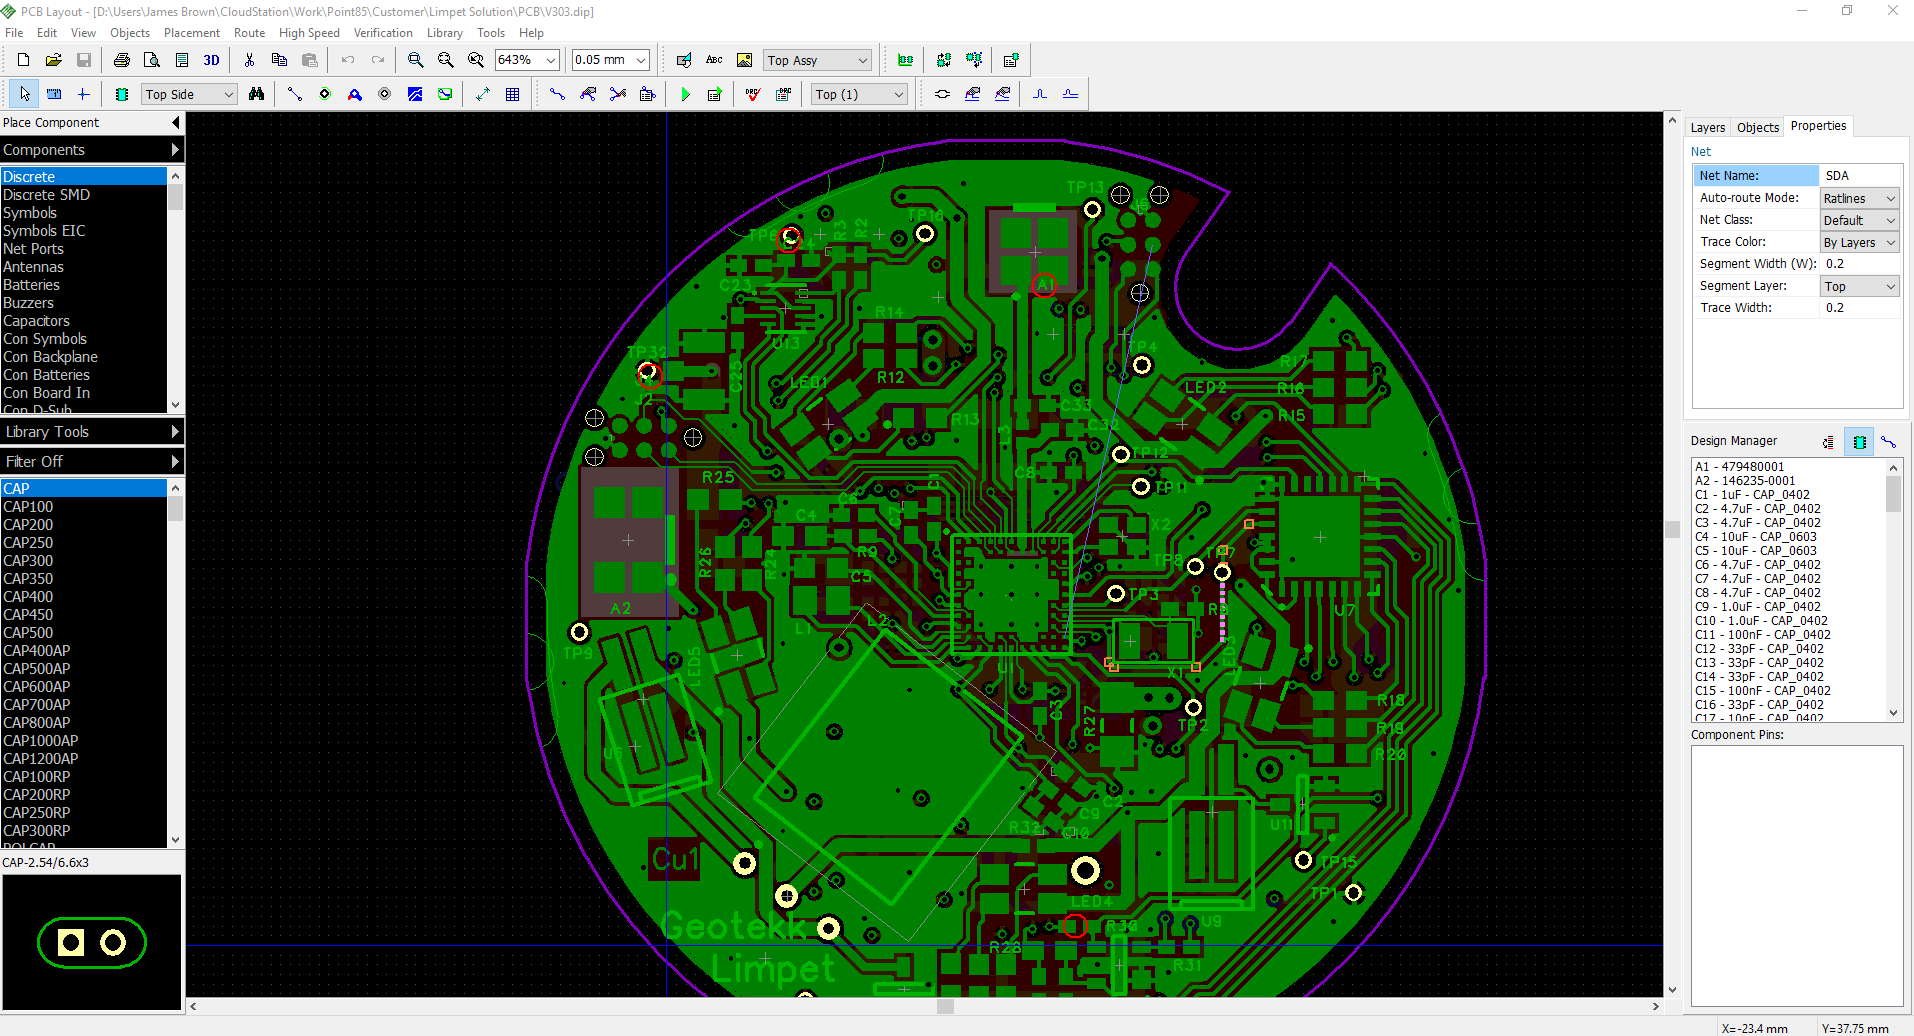The image size is (1914, 1036).
Task: Start the autorouter with green play icon
Action: (x=685, y=94)
